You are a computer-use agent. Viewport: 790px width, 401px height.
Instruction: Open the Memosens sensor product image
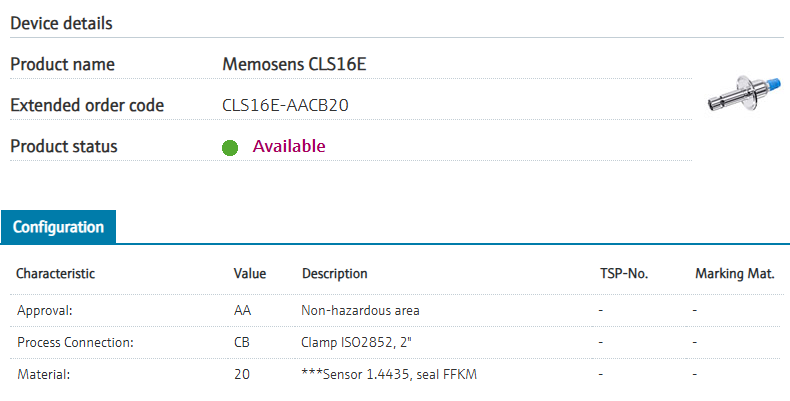[739, 93]
